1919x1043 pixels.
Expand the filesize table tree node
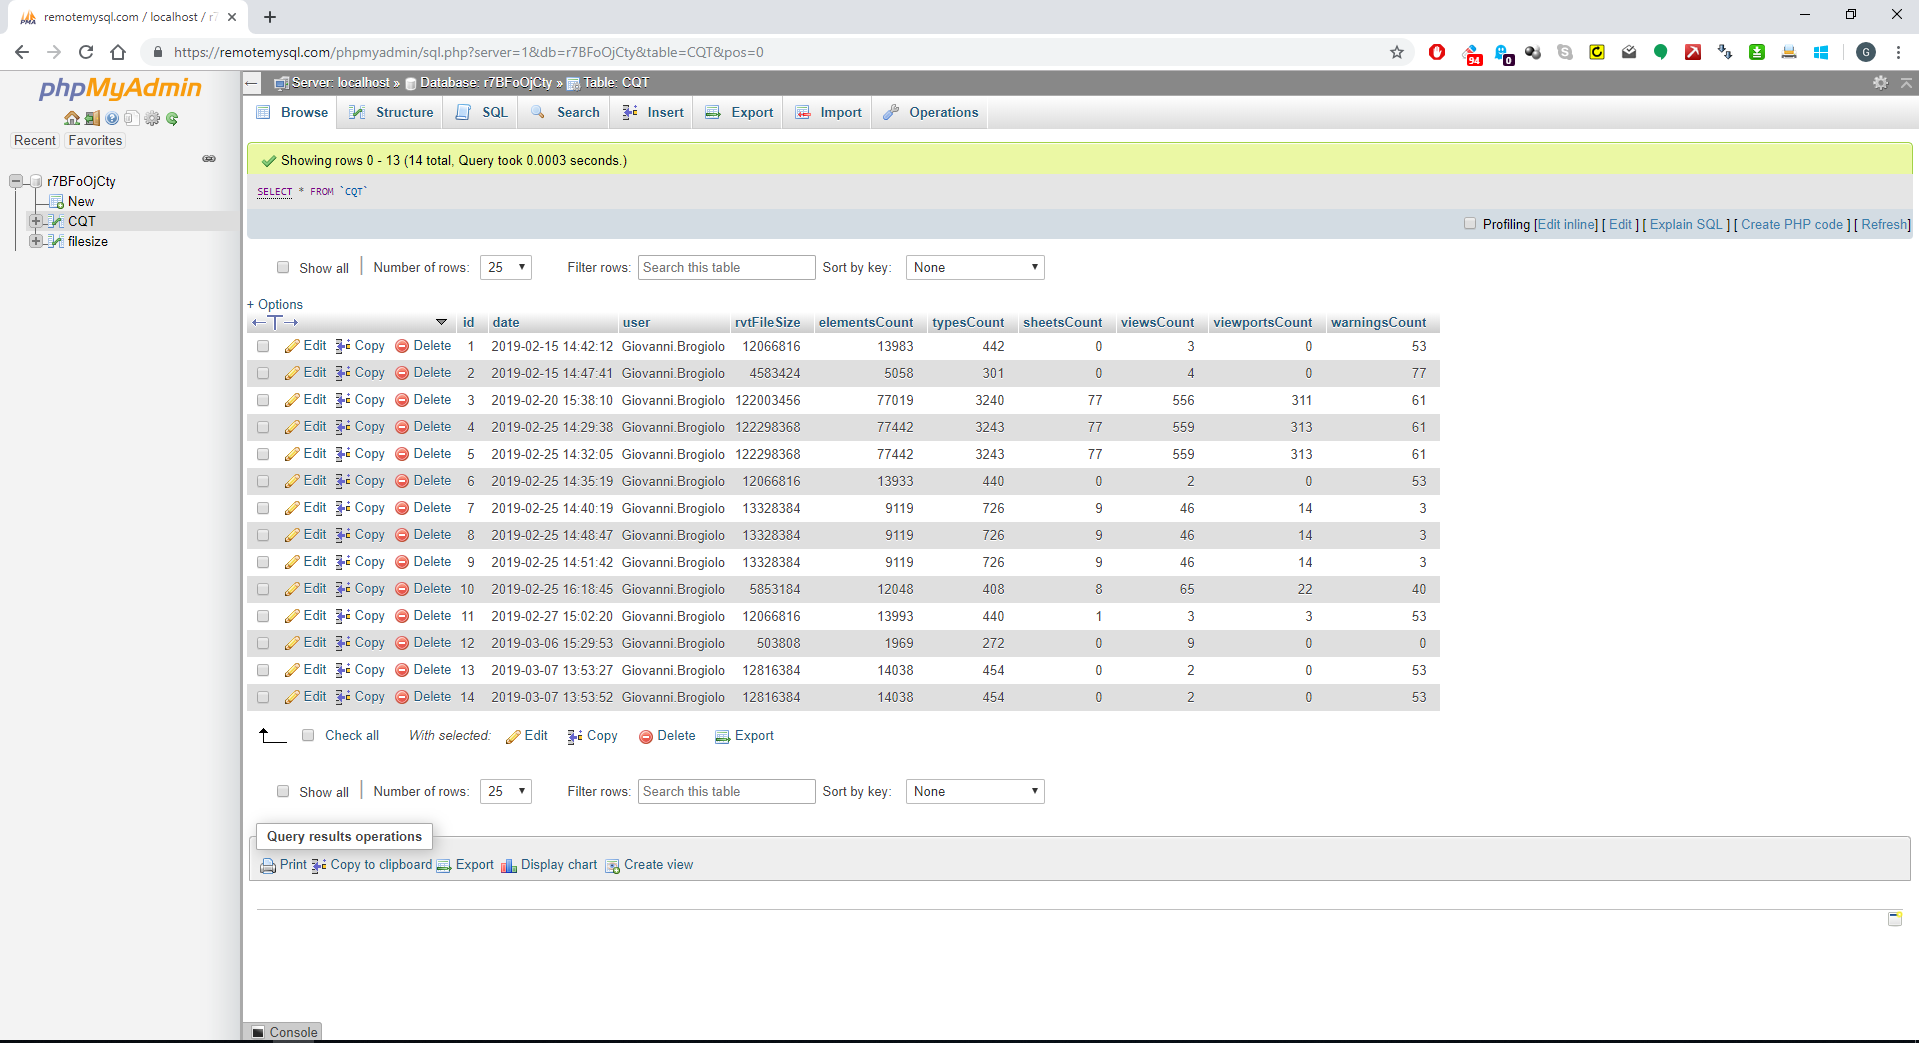(36, 241)
